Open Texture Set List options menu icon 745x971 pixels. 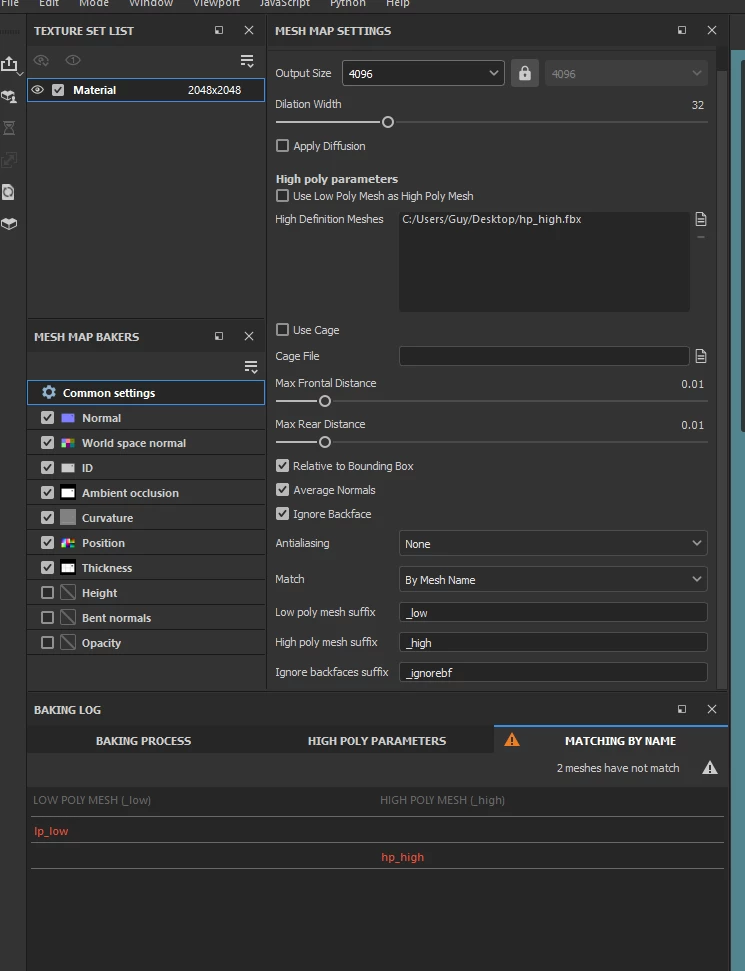[246, 61]
